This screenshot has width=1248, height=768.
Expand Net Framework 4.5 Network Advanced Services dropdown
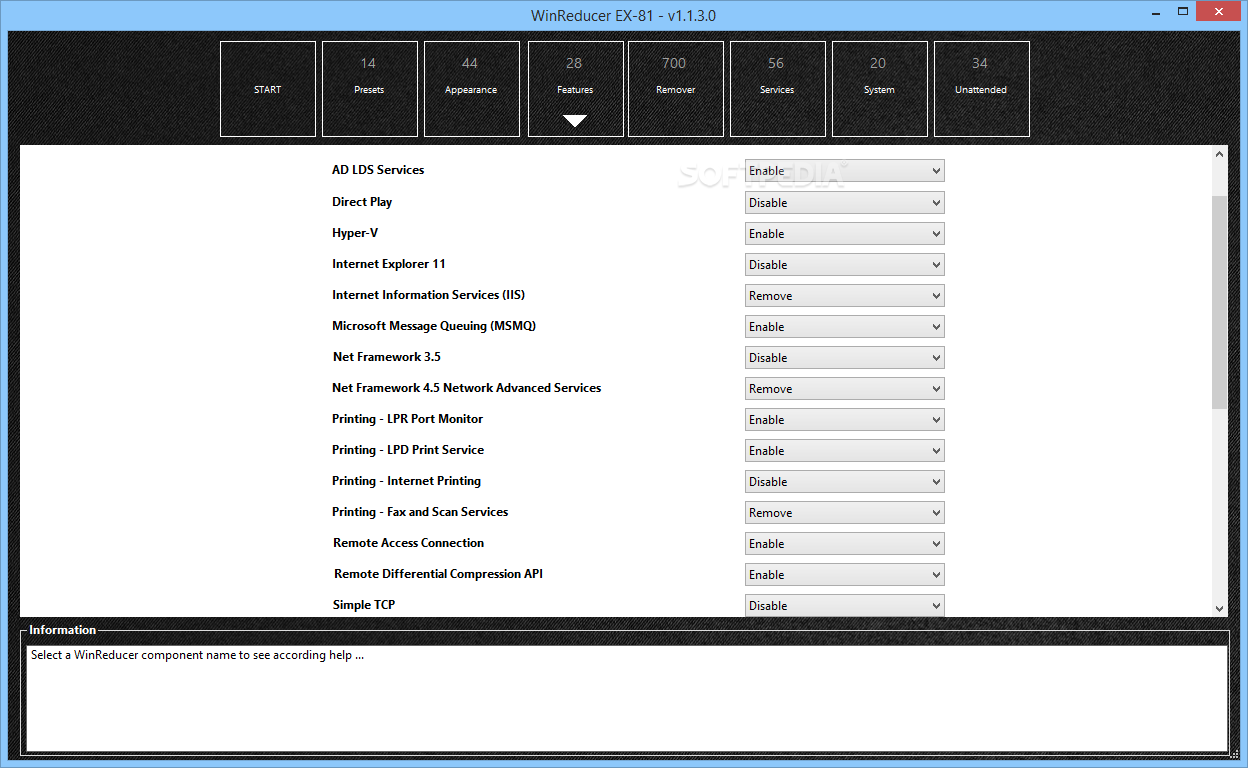click(845, 389)
